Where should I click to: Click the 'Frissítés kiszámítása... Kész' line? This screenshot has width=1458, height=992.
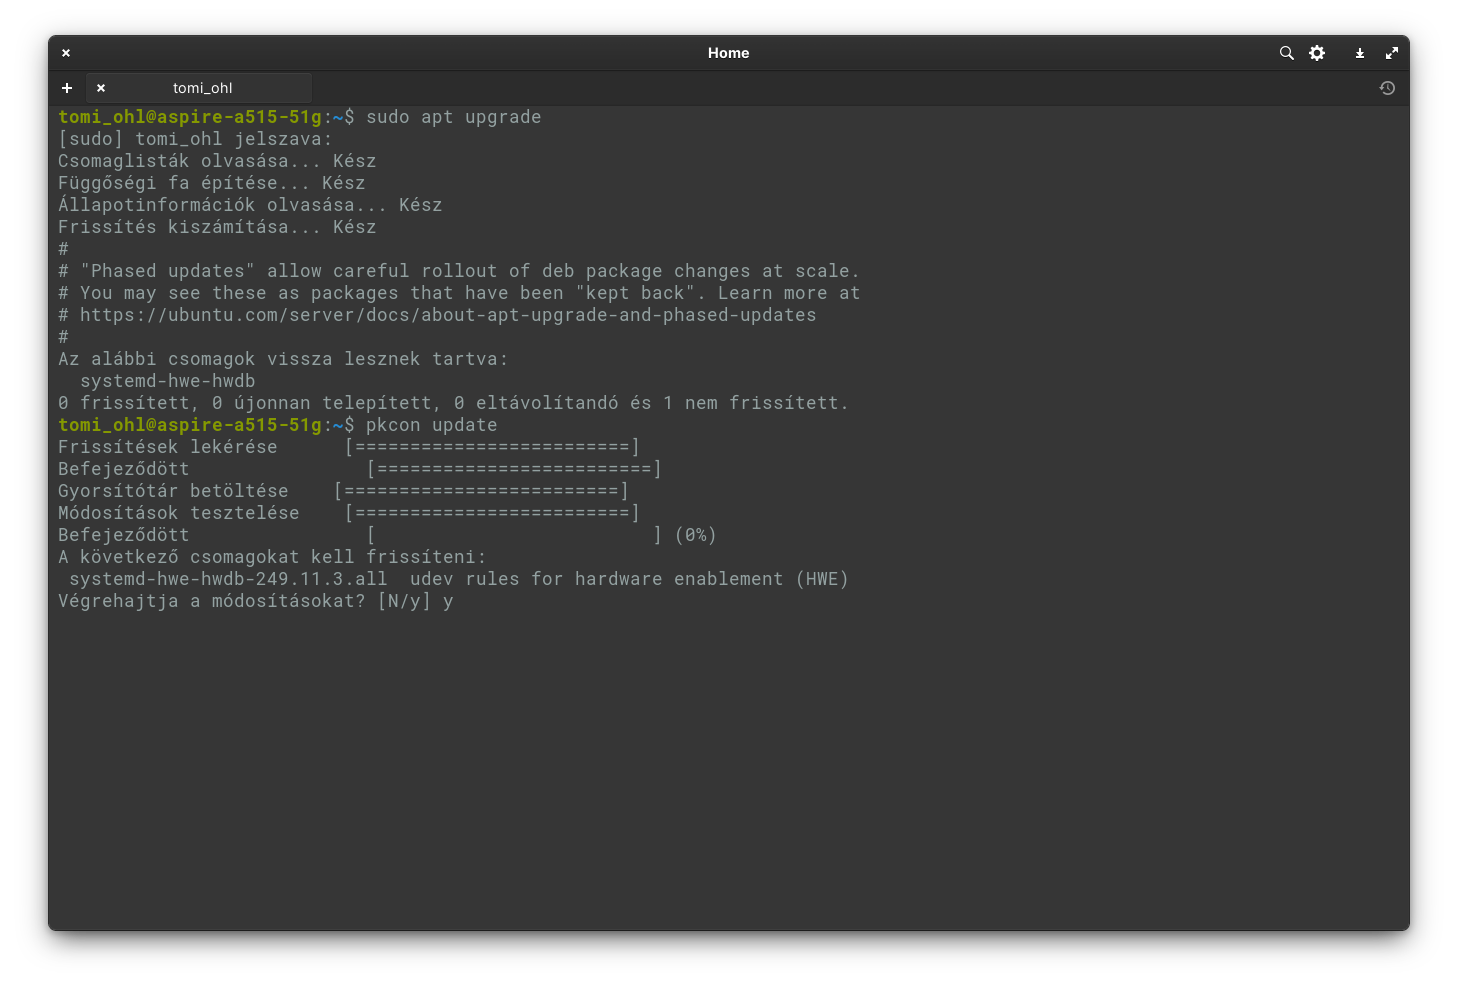click(x=217, y=227)
